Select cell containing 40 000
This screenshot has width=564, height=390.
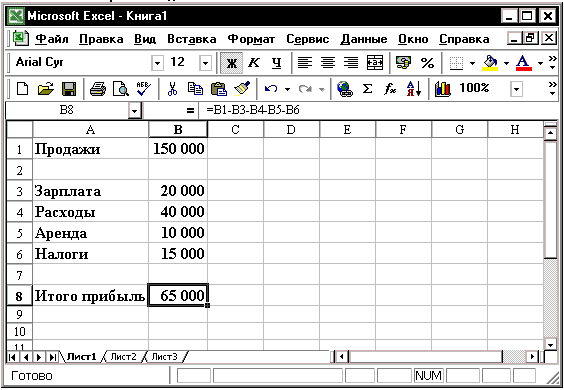[x=178, y=212]
